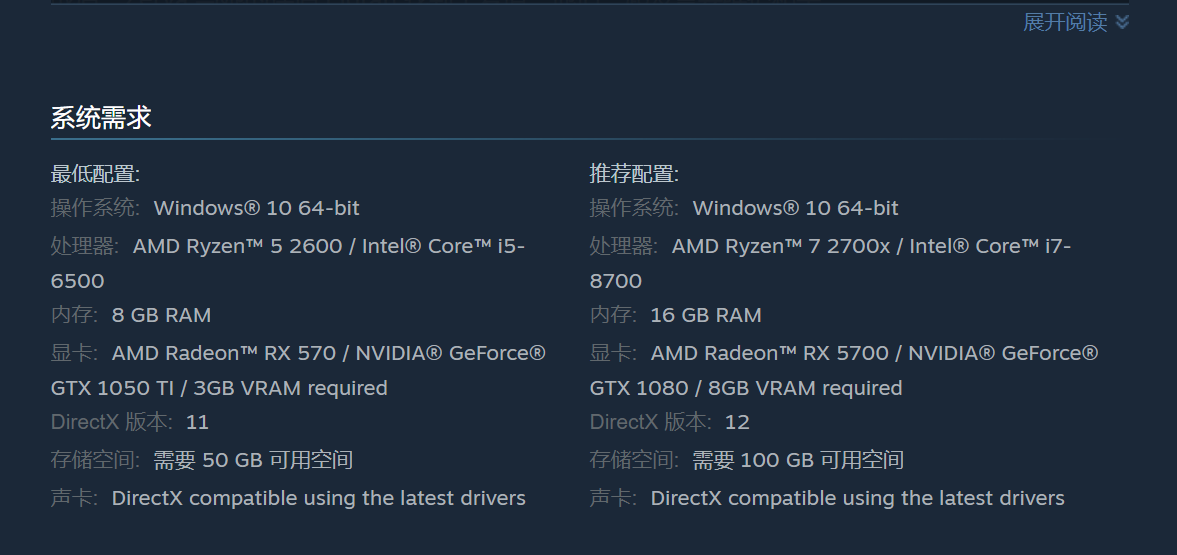Click the 8 GB RAM memory entry
Viewport: 1177px width, 555px height.
161,315
